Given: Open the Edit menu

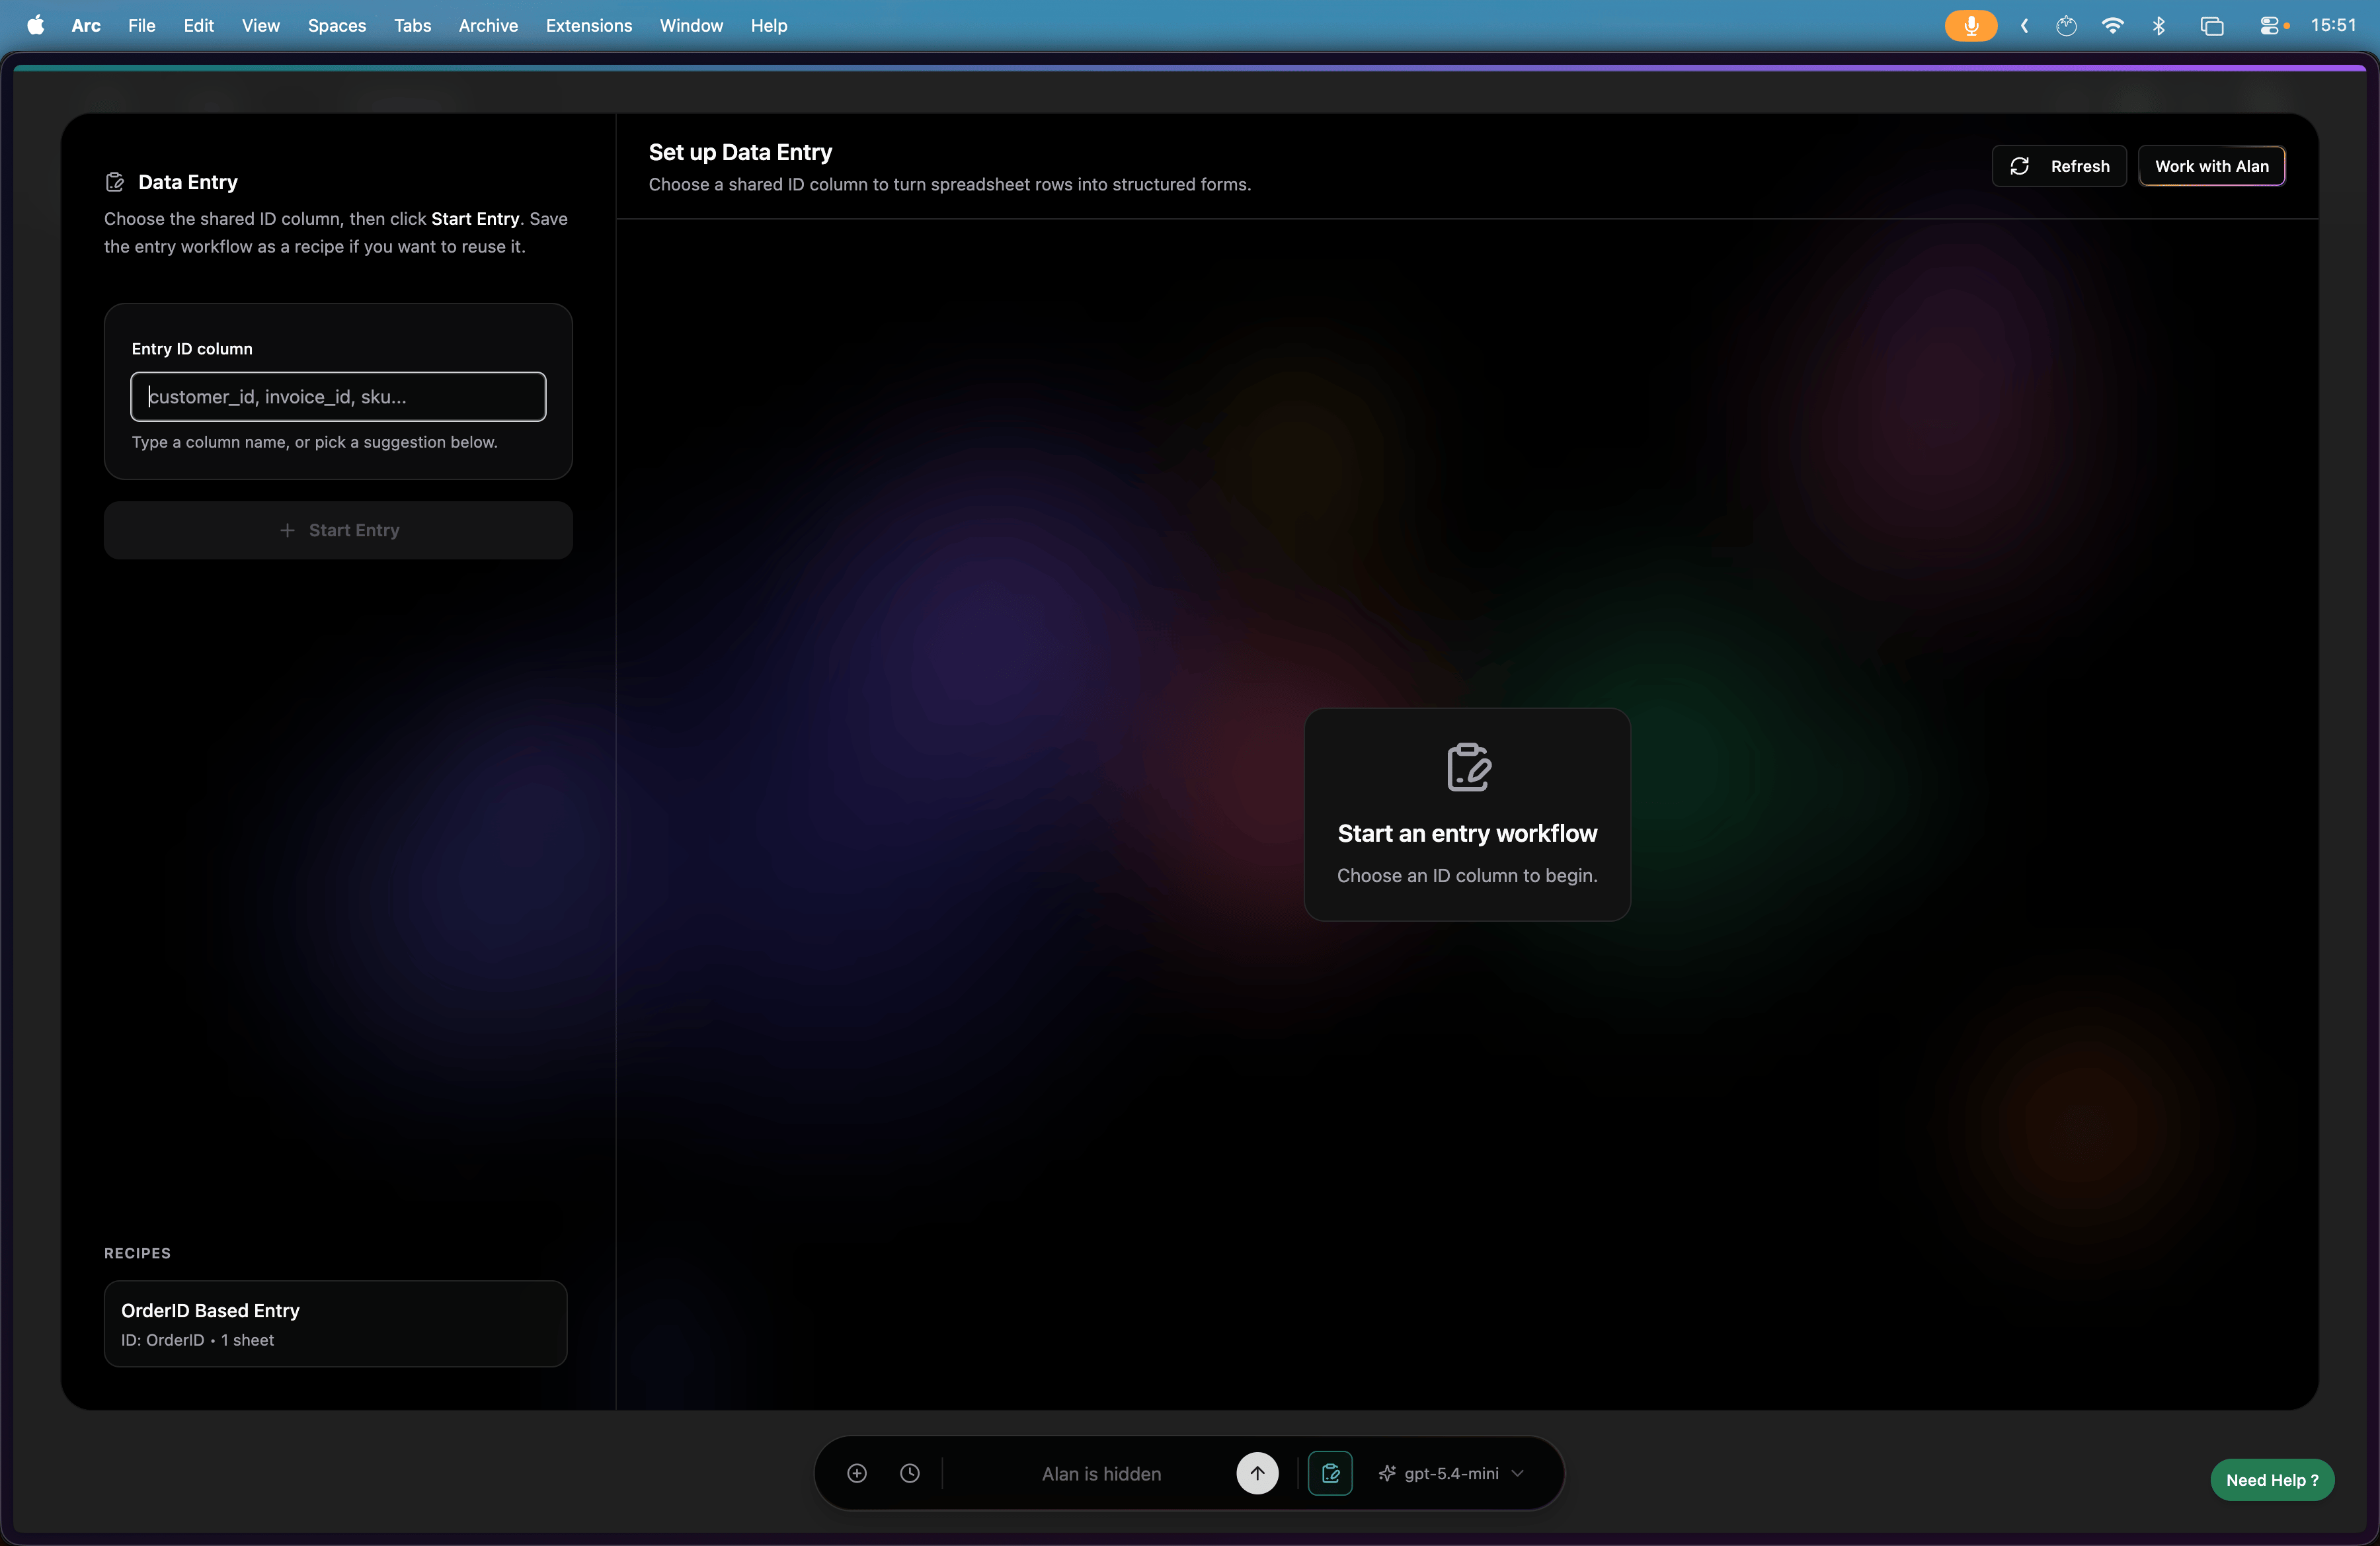Looking at the screenshot, I should coord(198,25).
